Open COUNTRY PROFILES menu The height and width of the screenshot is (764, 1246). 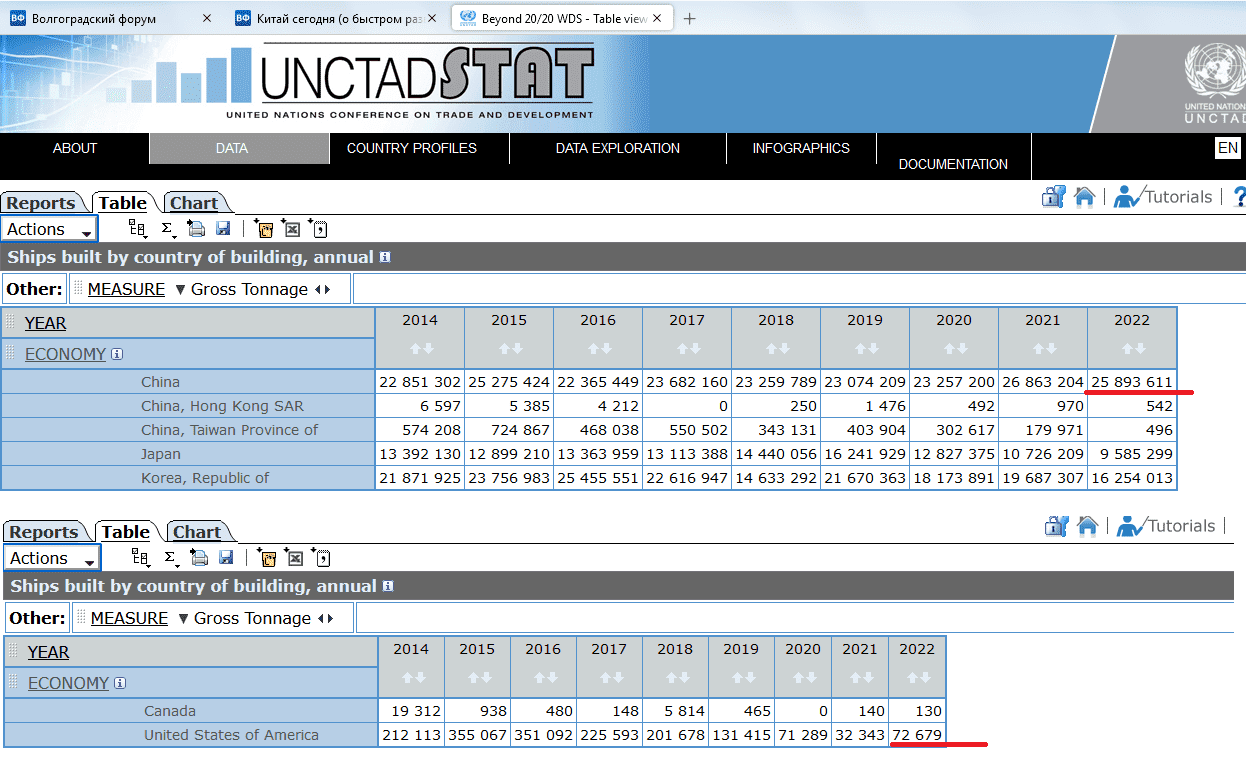pos(412,148)
